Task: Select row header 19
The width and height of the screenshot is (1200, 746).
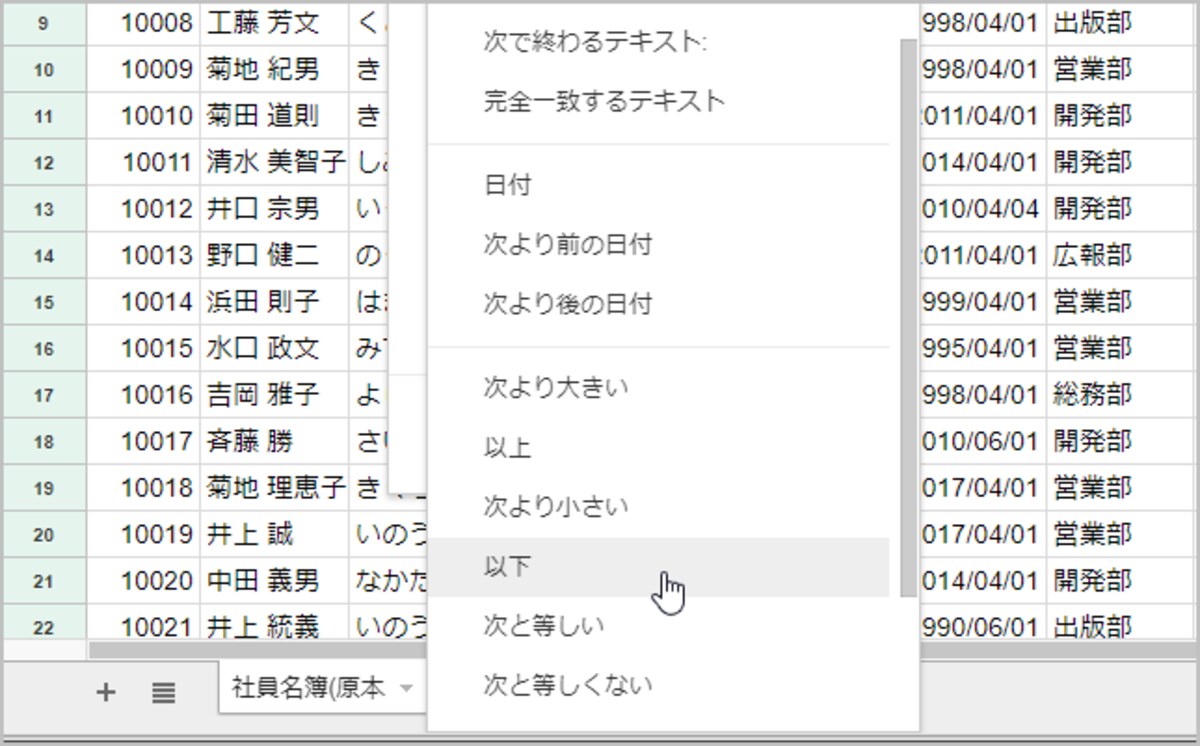Action: coord(44,488)
